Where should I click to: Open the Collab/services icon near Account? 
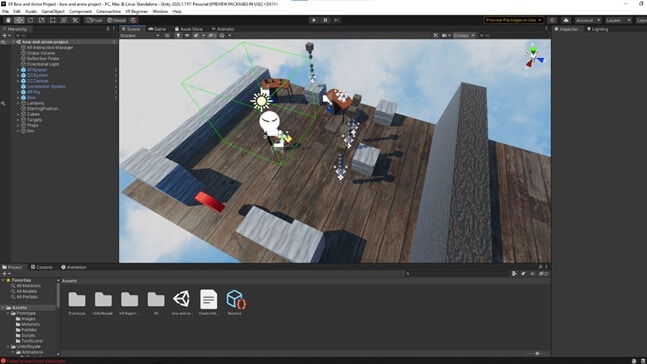click(553, 20)
